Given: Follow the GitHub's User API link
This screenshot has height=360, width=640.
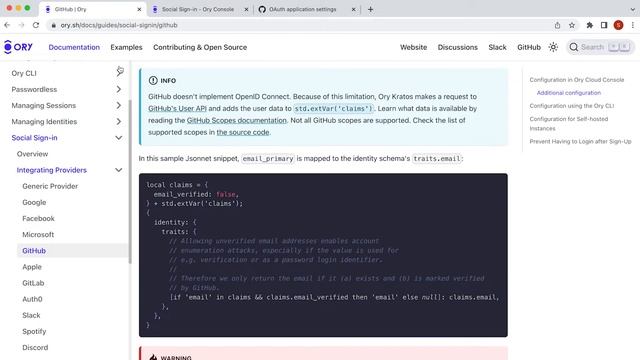Looking at the screenshot, I should coord(177,109).
